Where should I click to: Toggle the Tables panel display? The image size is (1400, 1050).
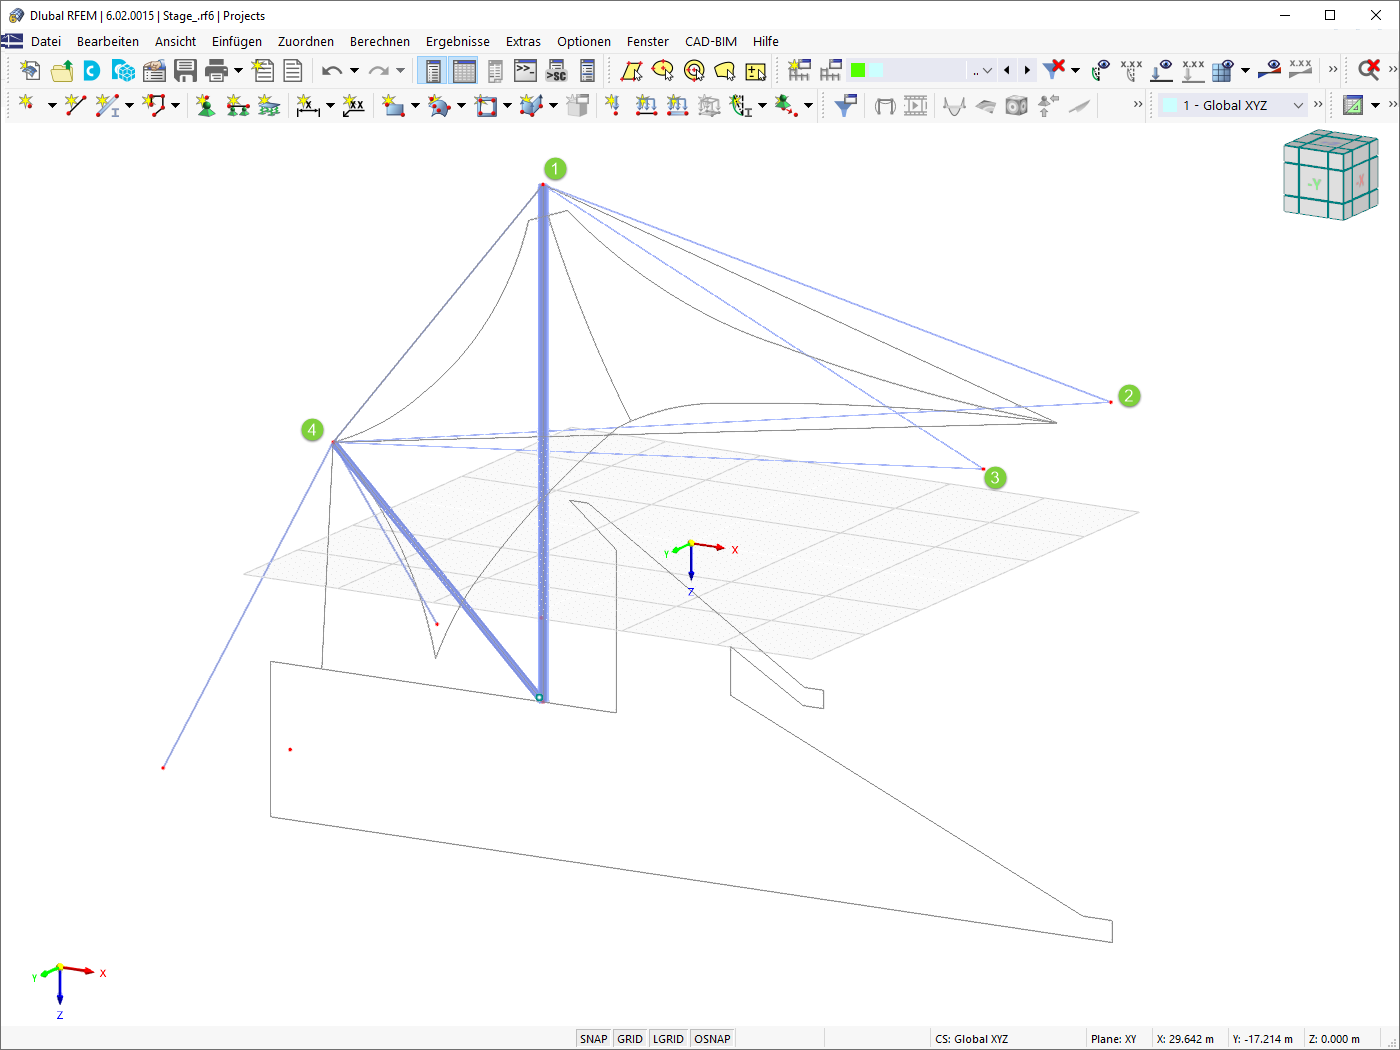tap(464, 71)
